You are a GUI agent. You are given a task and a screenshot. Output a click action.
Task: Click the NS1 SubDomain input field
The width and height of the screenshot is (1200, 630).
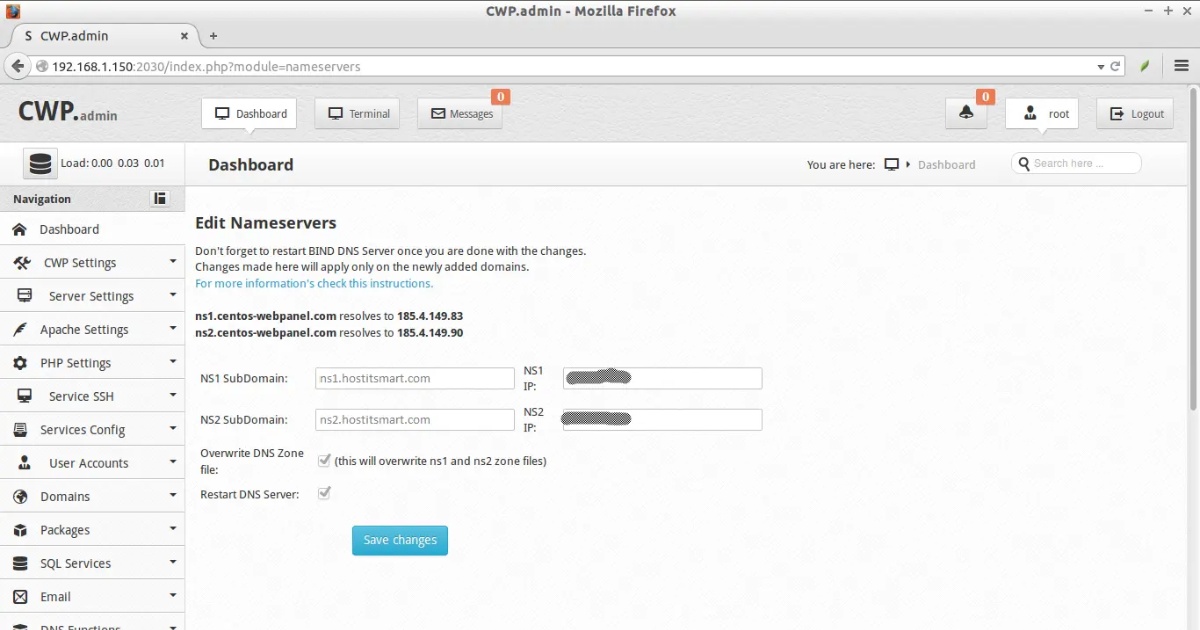(414, 377)
